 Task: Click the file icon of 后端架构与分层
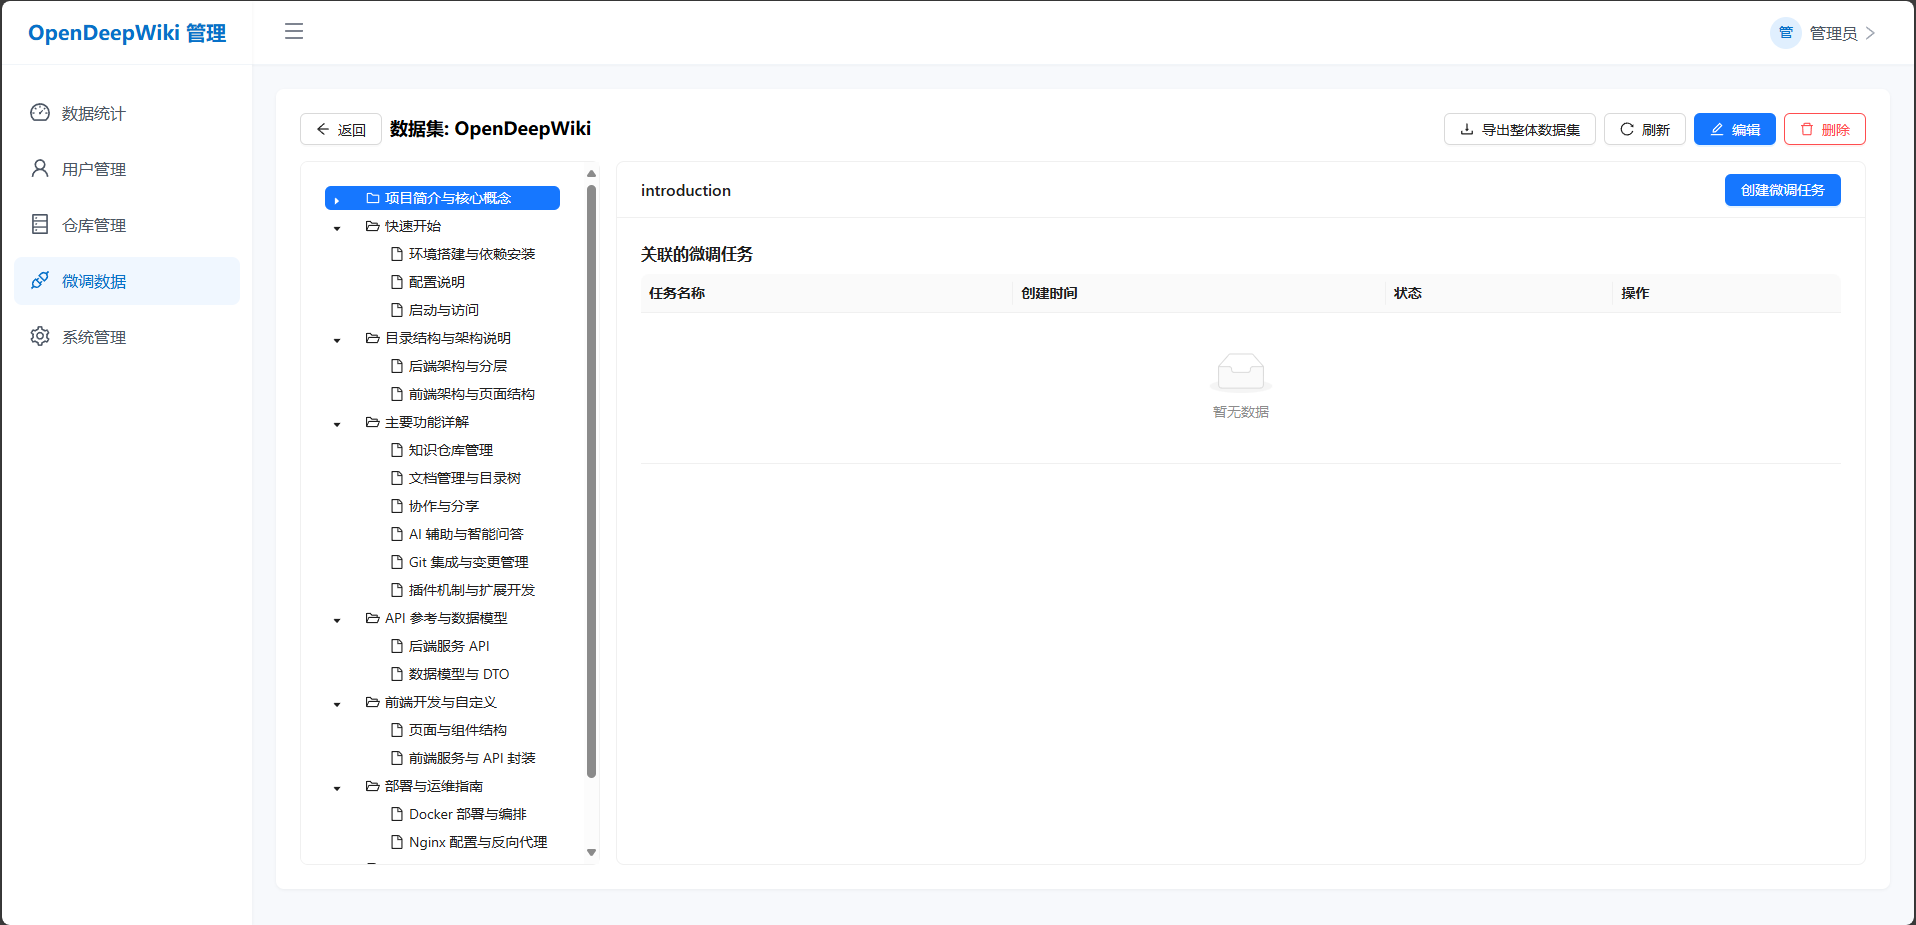click(x=397, y=366)
